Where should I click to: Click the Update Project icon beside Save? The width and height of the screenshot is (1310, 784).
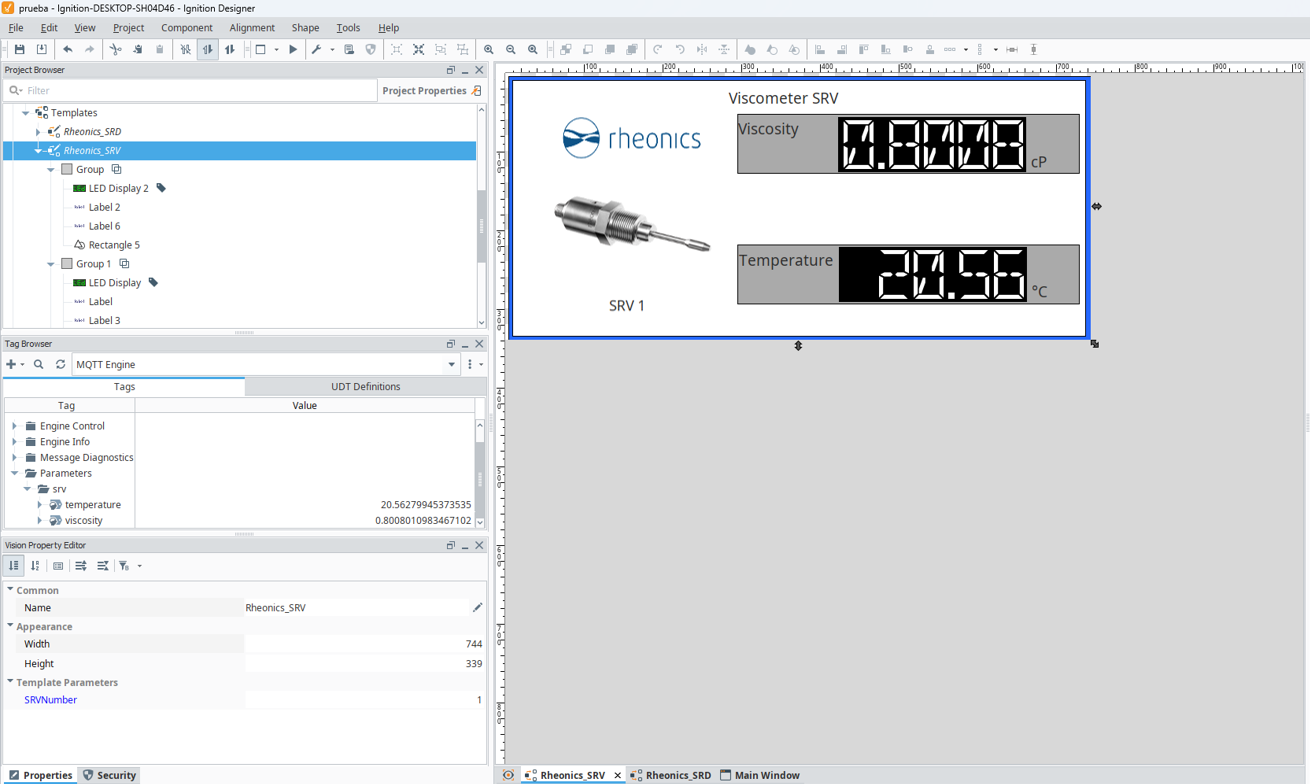[x=41, y=49]
